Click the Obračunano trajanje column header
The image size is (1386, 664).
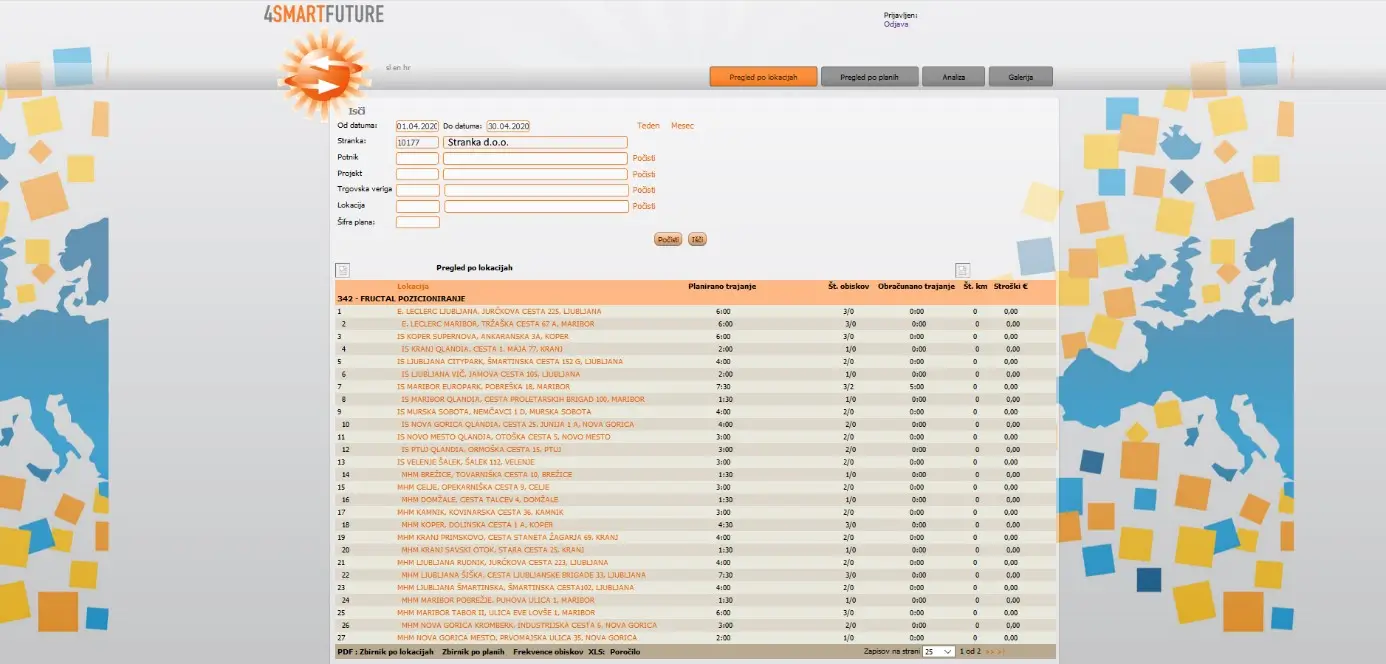[916, 287]
